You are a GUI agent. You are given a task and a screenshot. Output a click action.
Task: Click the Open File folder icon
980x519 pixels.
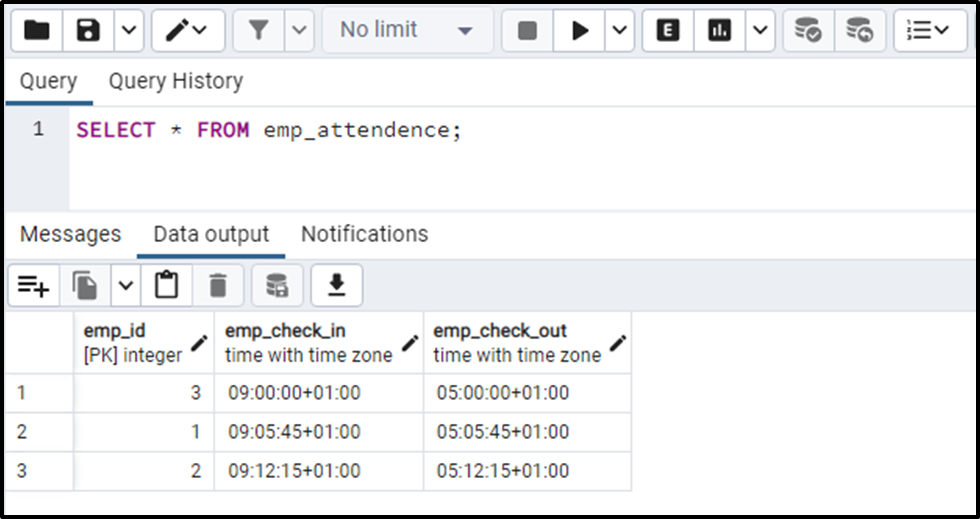coord(37,31)
